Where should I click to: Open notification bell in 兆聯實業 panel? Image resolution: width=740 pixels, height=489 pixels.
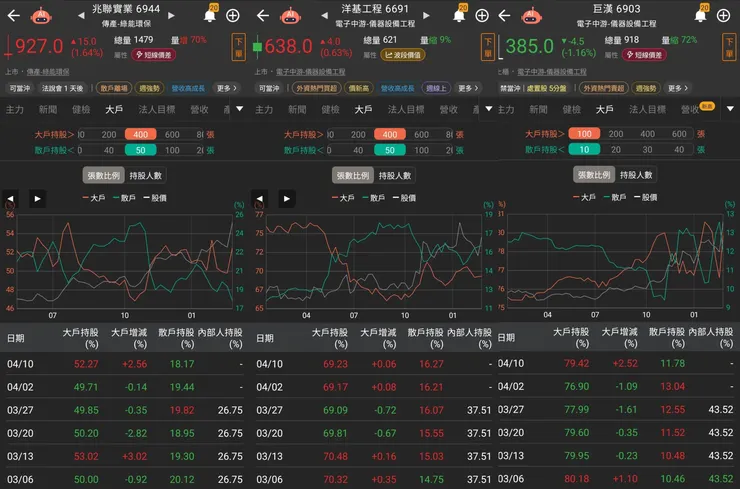point(210,15)
